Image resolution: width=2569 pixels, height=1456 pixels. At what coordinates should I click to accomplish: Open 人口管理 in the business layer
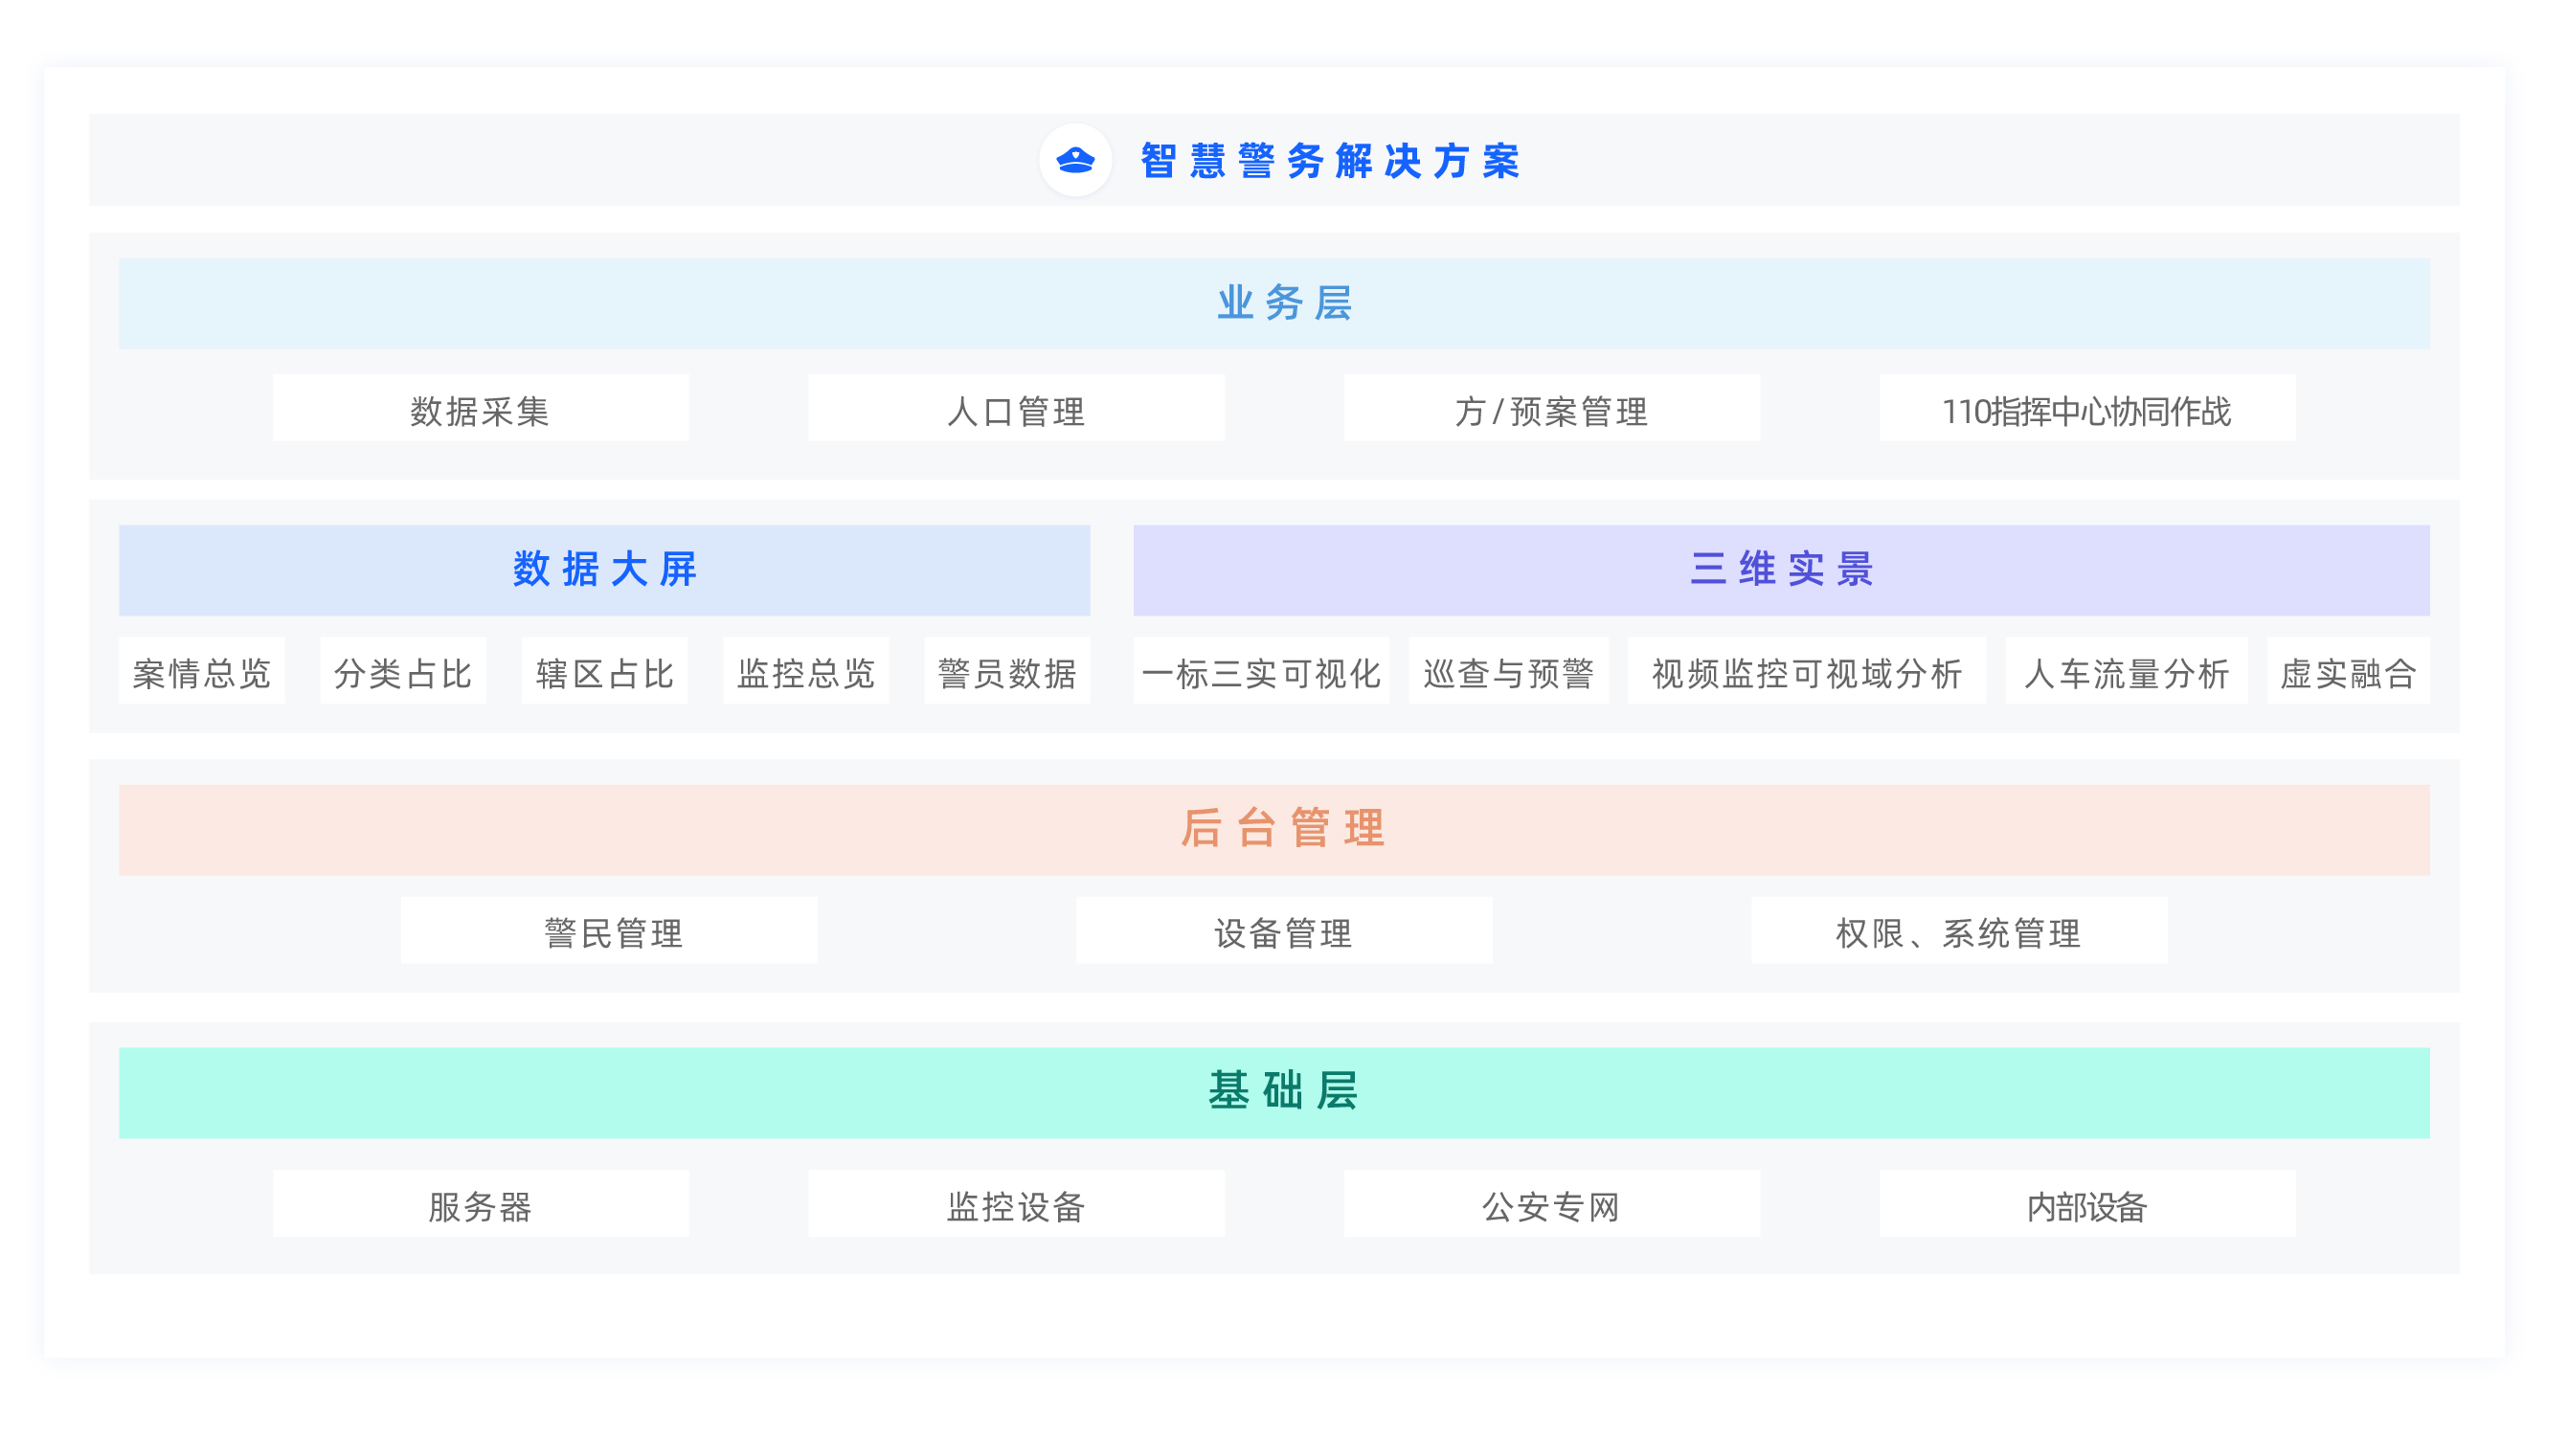click(x=1016, y=408)
